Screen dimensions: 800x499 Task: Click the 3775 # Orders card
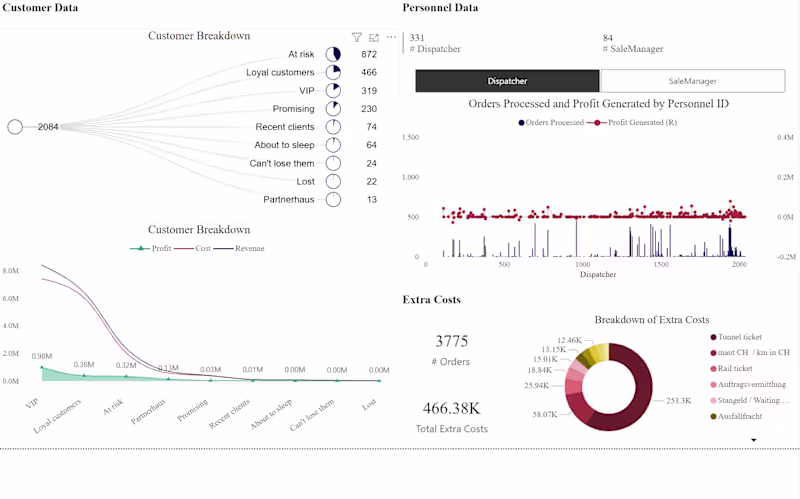tap(452, 350)
